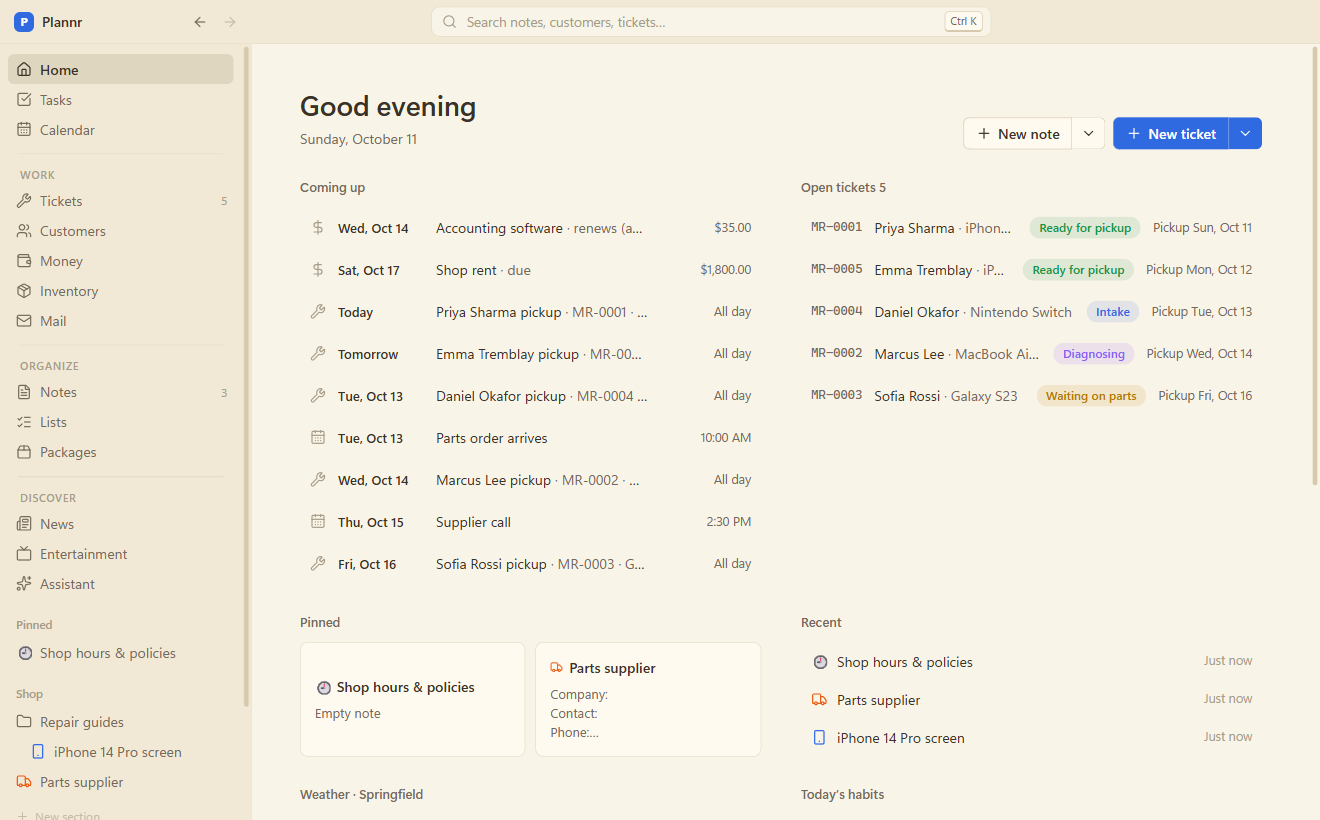Image resolution: width=1320 pixels, height=820 pixels.
Task: Click the Parts supplier truck icon in sidebar
Action: pyautogui.click(x=24, y=782)
